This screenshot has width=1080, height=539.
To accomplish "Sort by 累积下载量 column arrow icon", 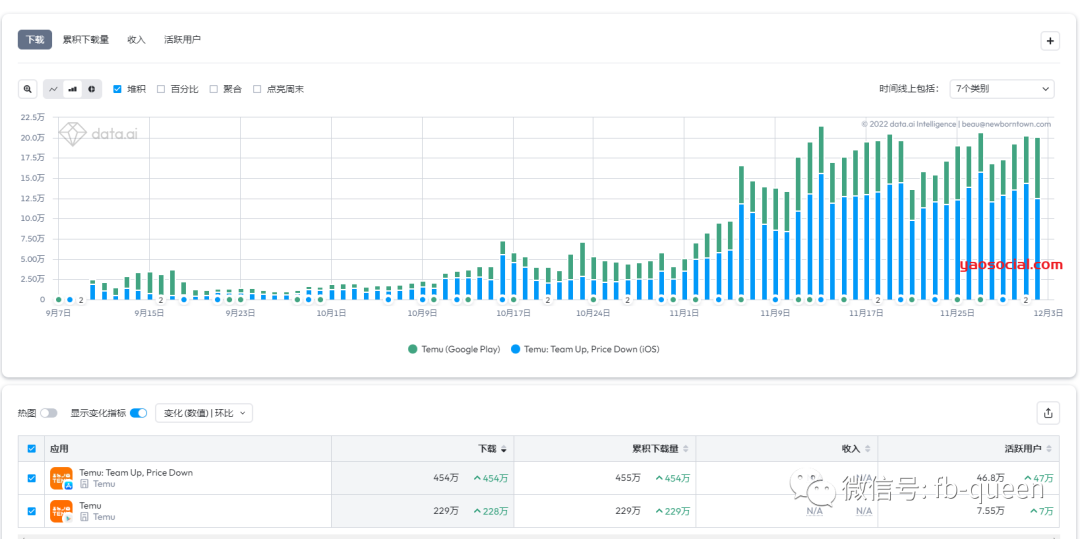I will [x=685, y=449].
